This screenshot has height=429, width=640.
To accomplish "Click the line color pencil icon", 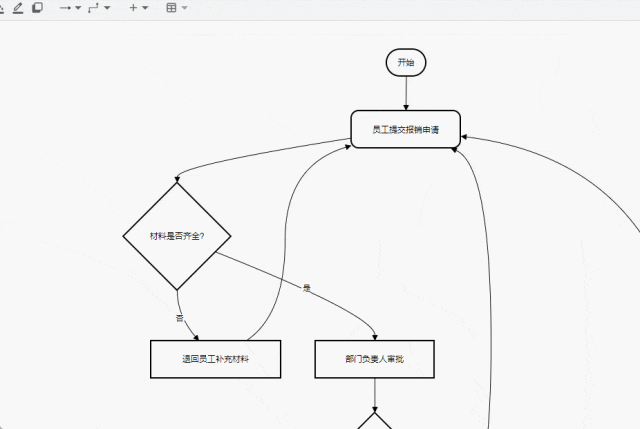I will 18,8.
